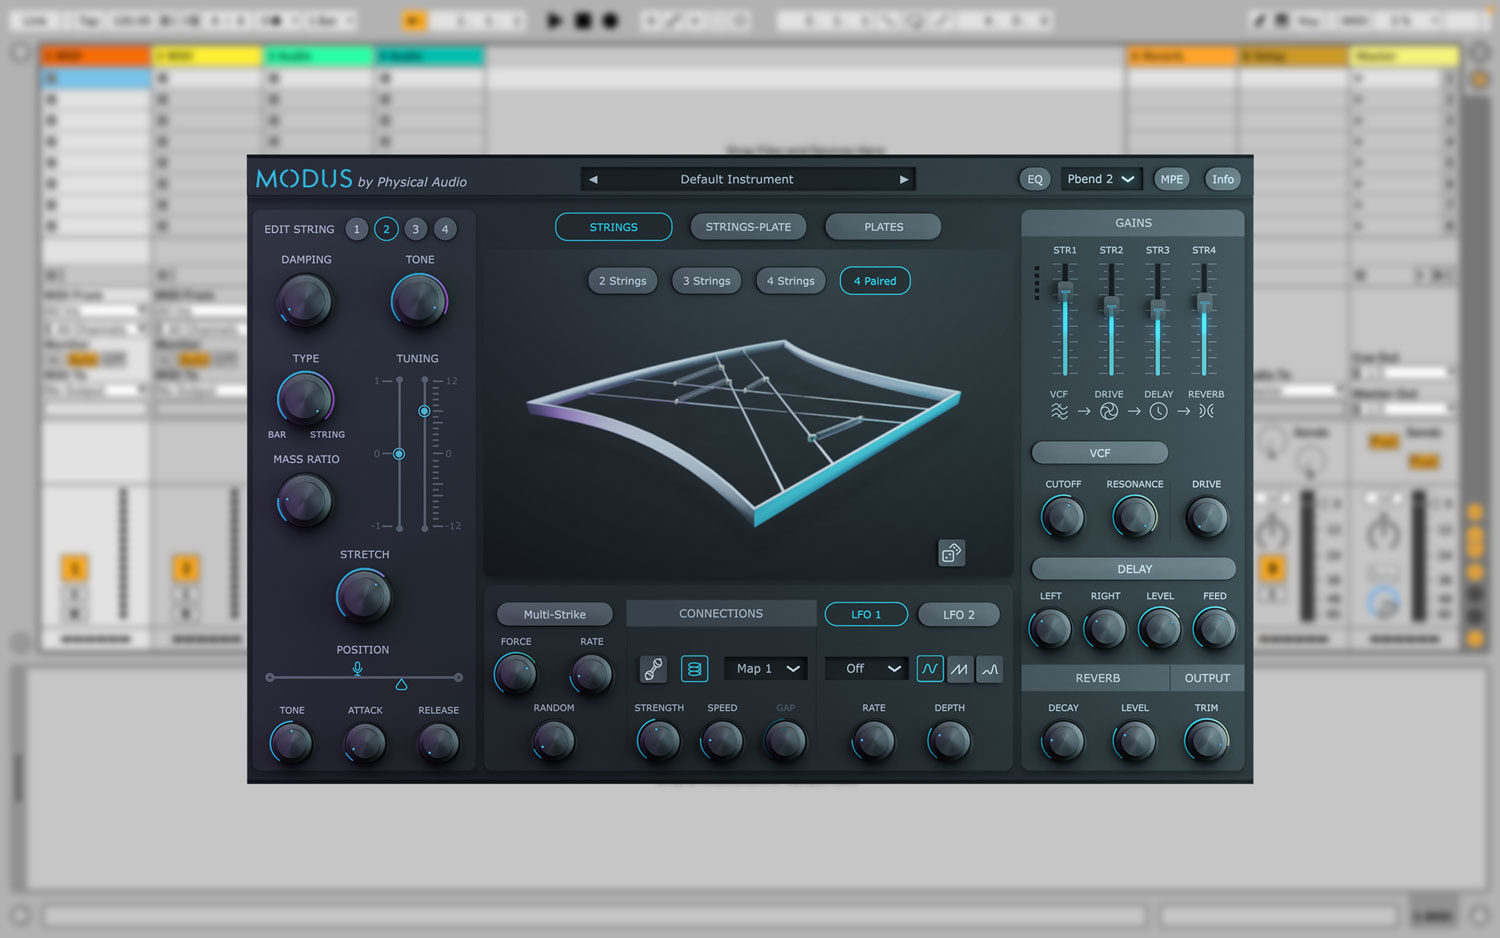1500x938 pixels.
Task: Click the Multi-Strike FORCE knob
Action: 516,674
